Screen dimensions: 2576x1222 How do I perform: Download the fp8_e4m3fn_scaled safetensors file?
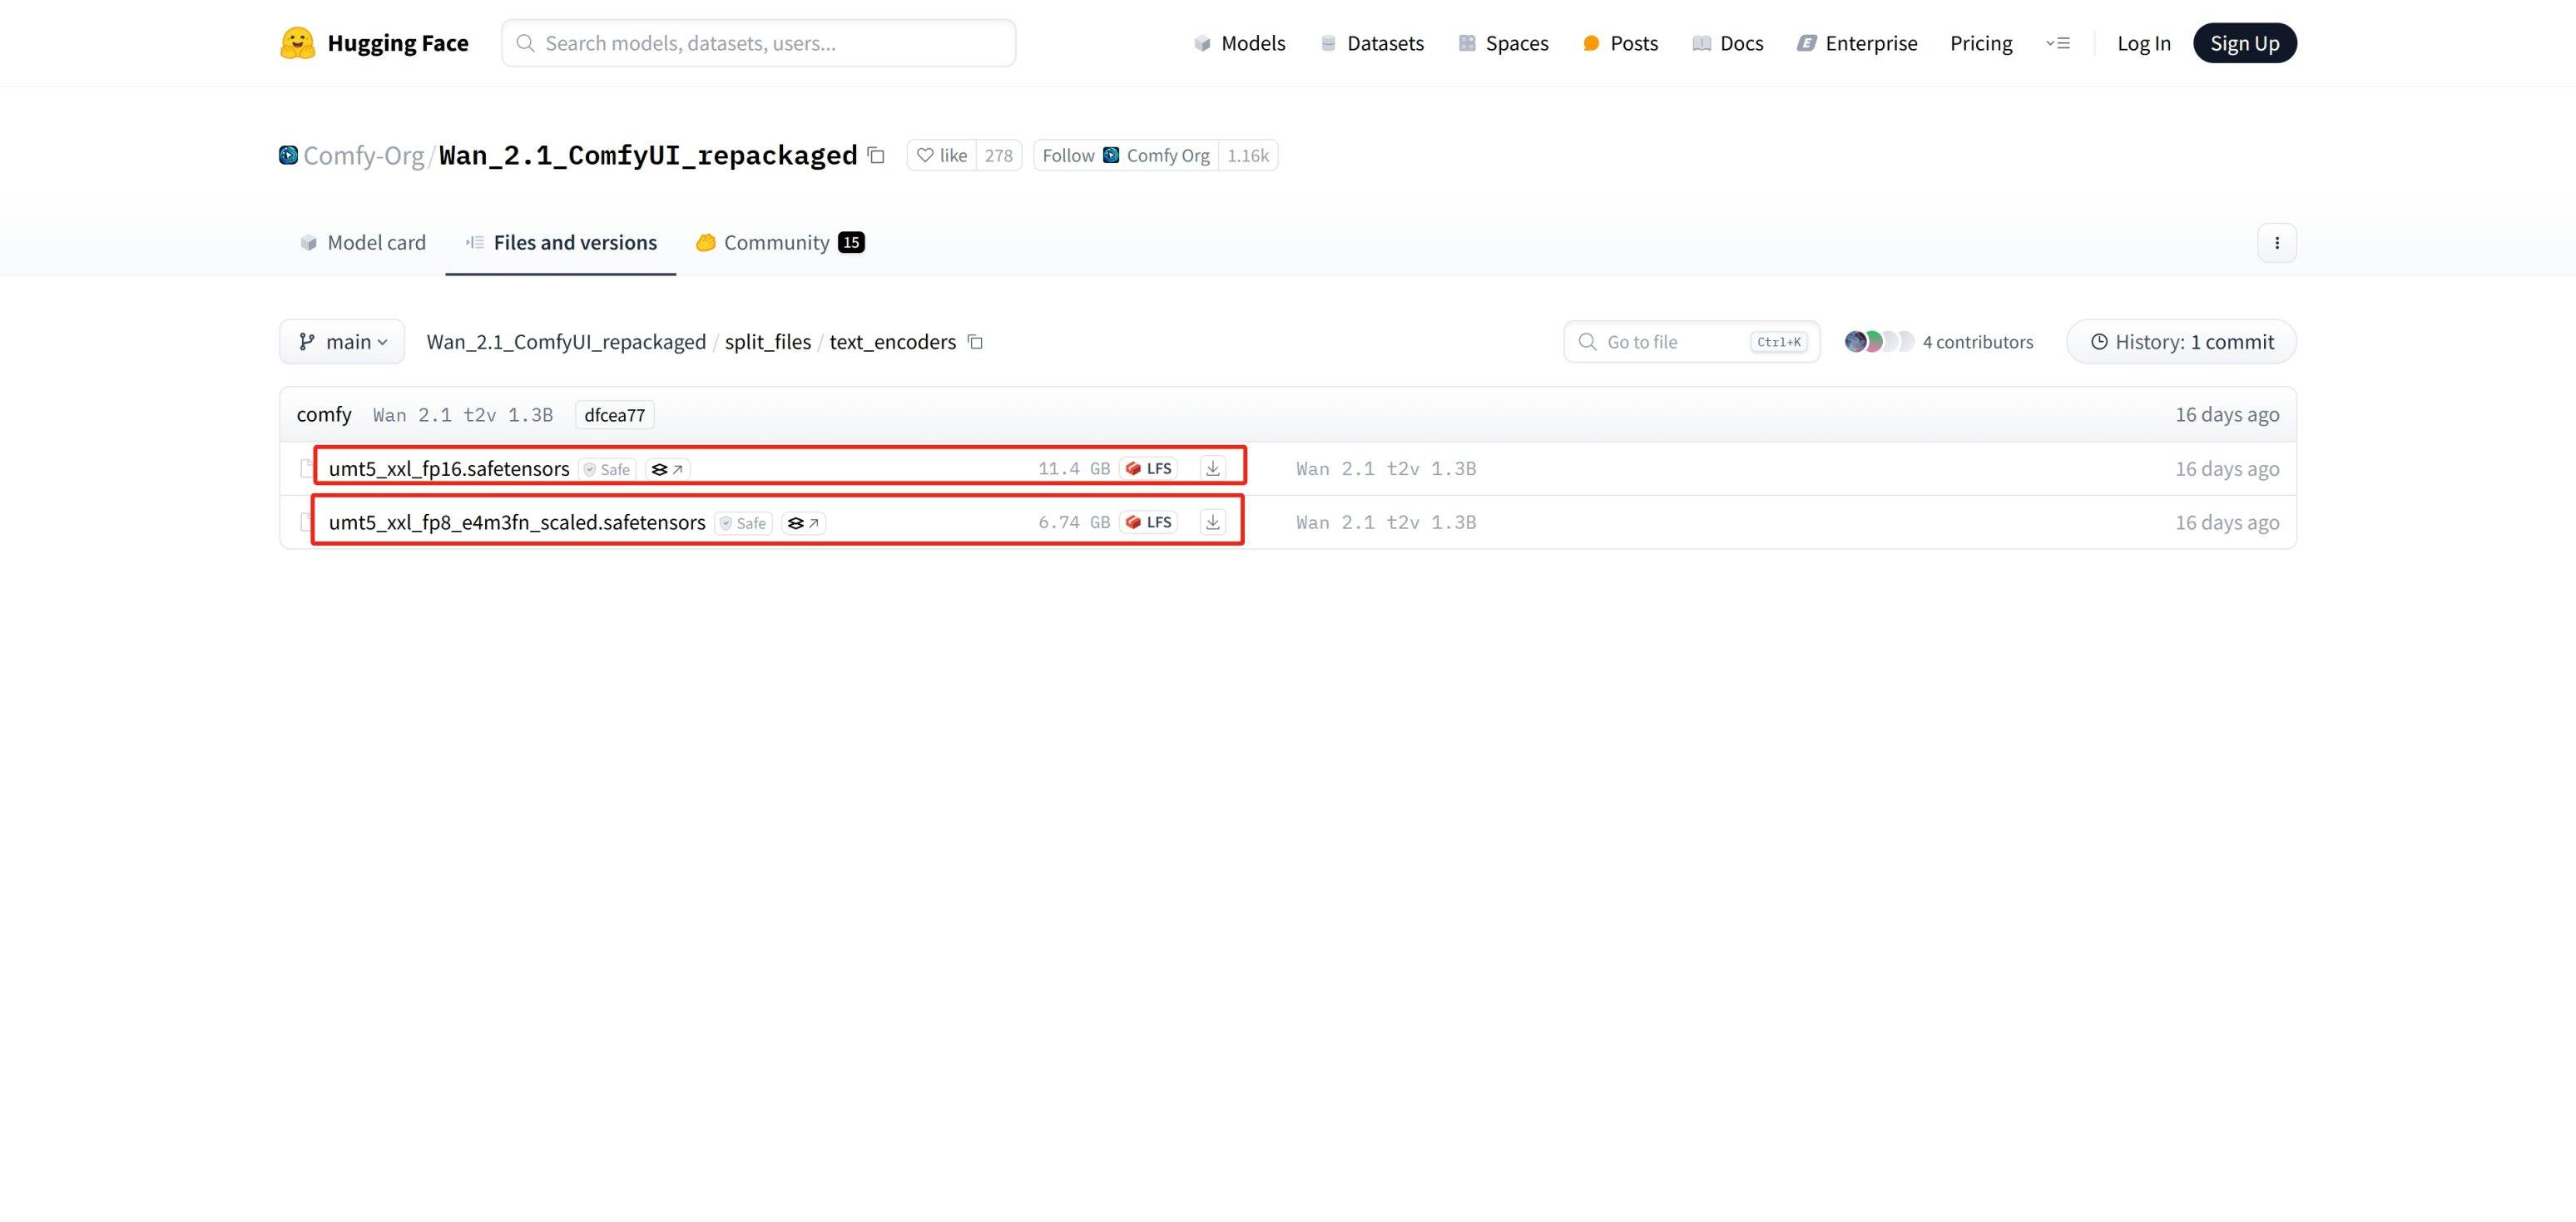[x=1212, y=522]
